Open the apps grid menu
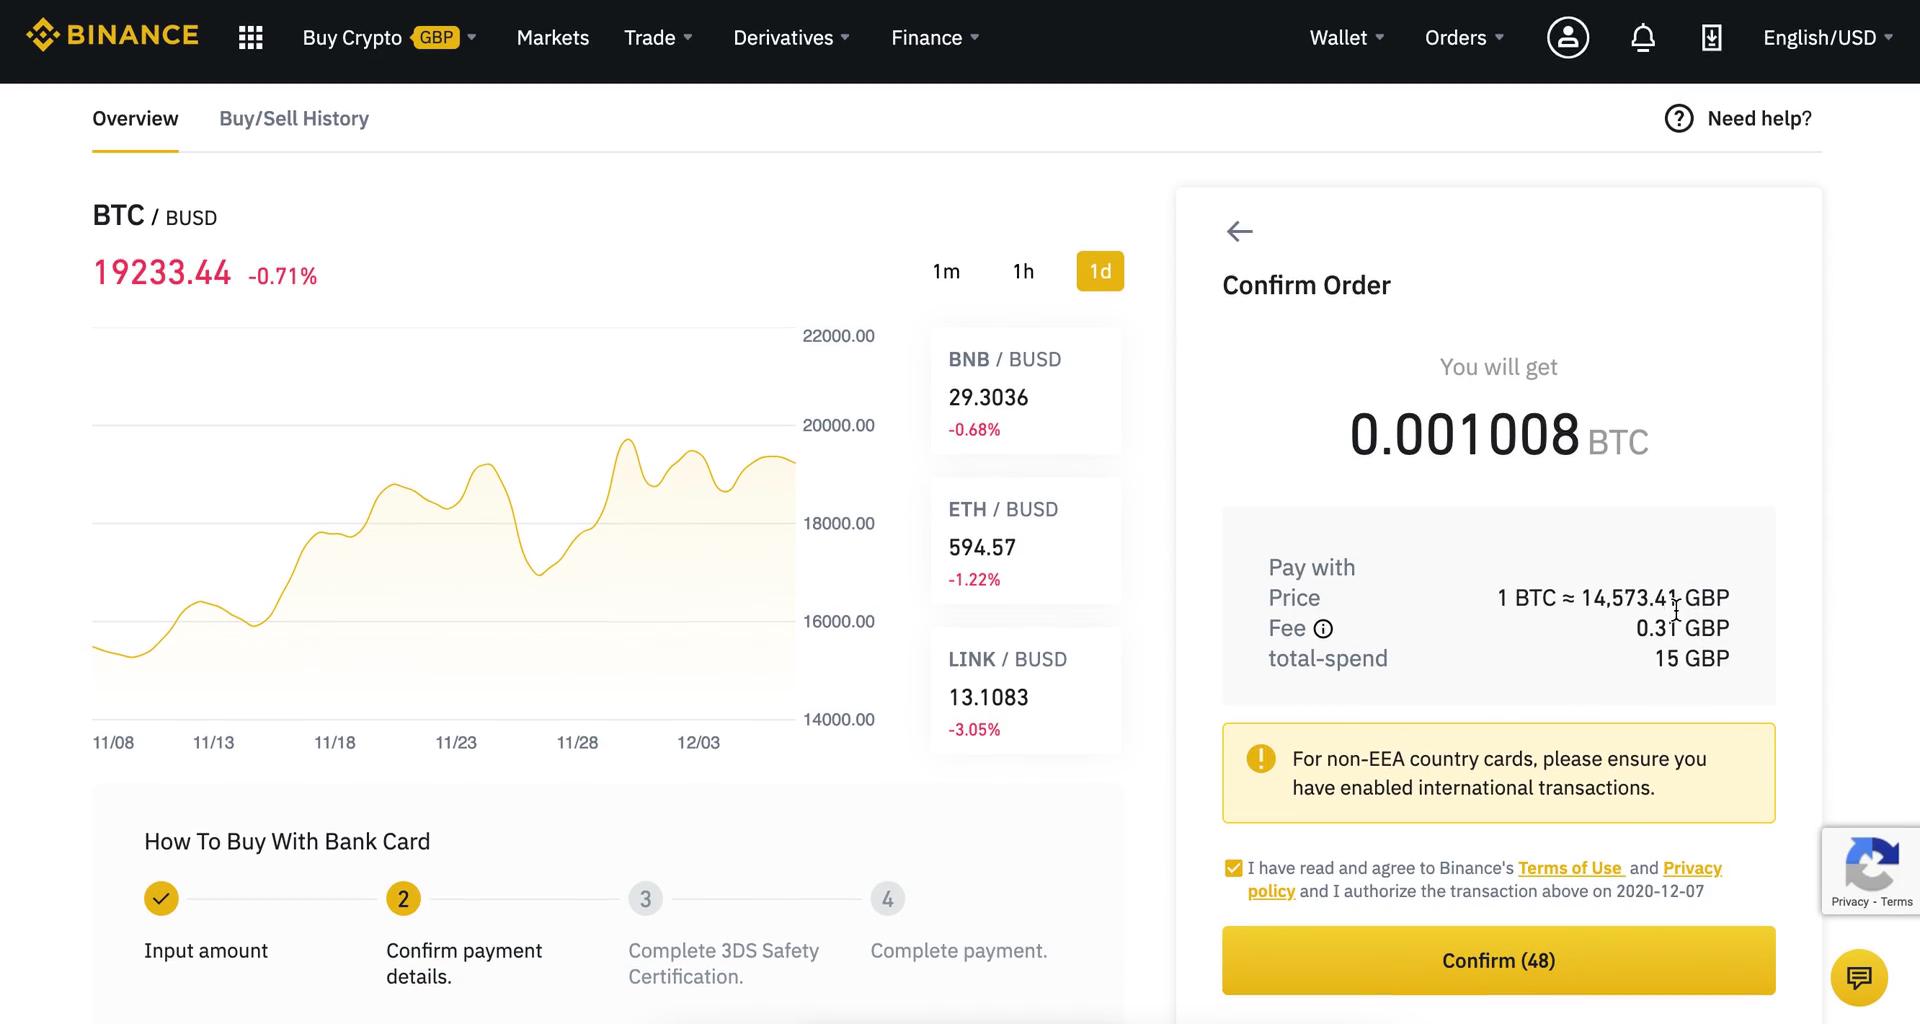This screenshot has height=1024, width=1920. (249, 37)
